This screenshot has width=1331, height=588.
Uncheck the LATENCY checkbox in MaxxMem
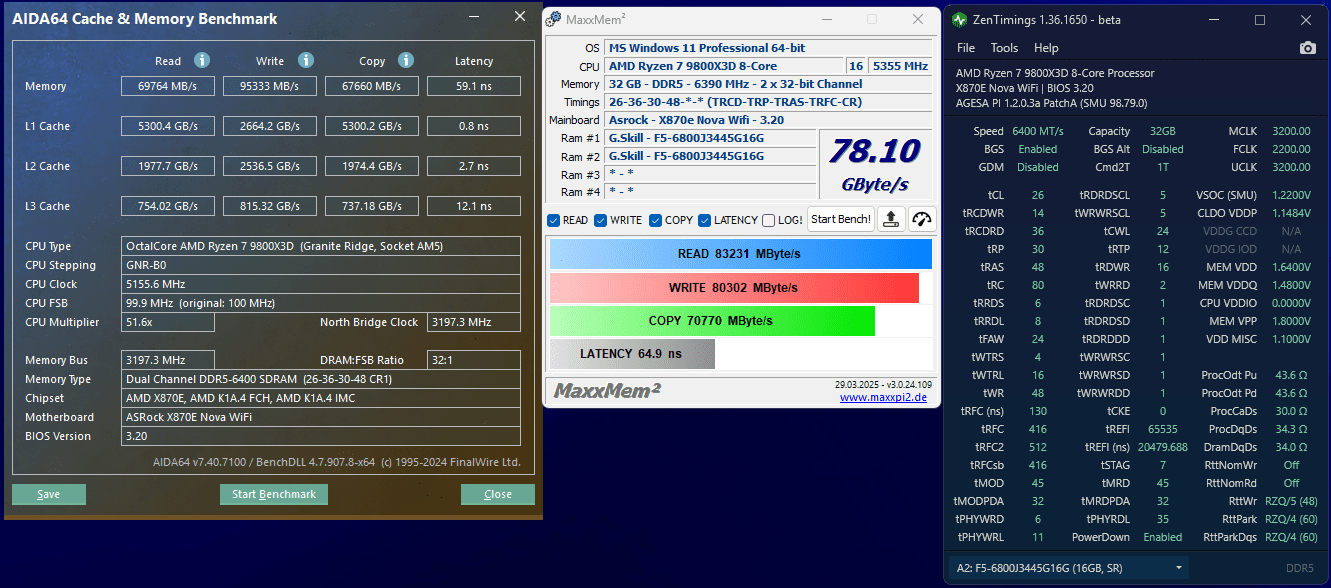pyautogui.click(x=705, y=220)
